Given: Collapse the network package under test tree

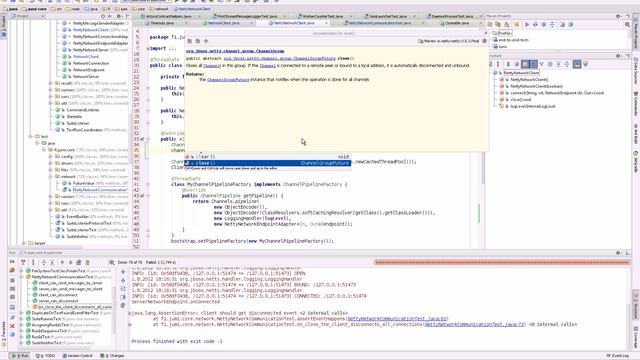Looking at the screenshot, I should pos(51,176).
